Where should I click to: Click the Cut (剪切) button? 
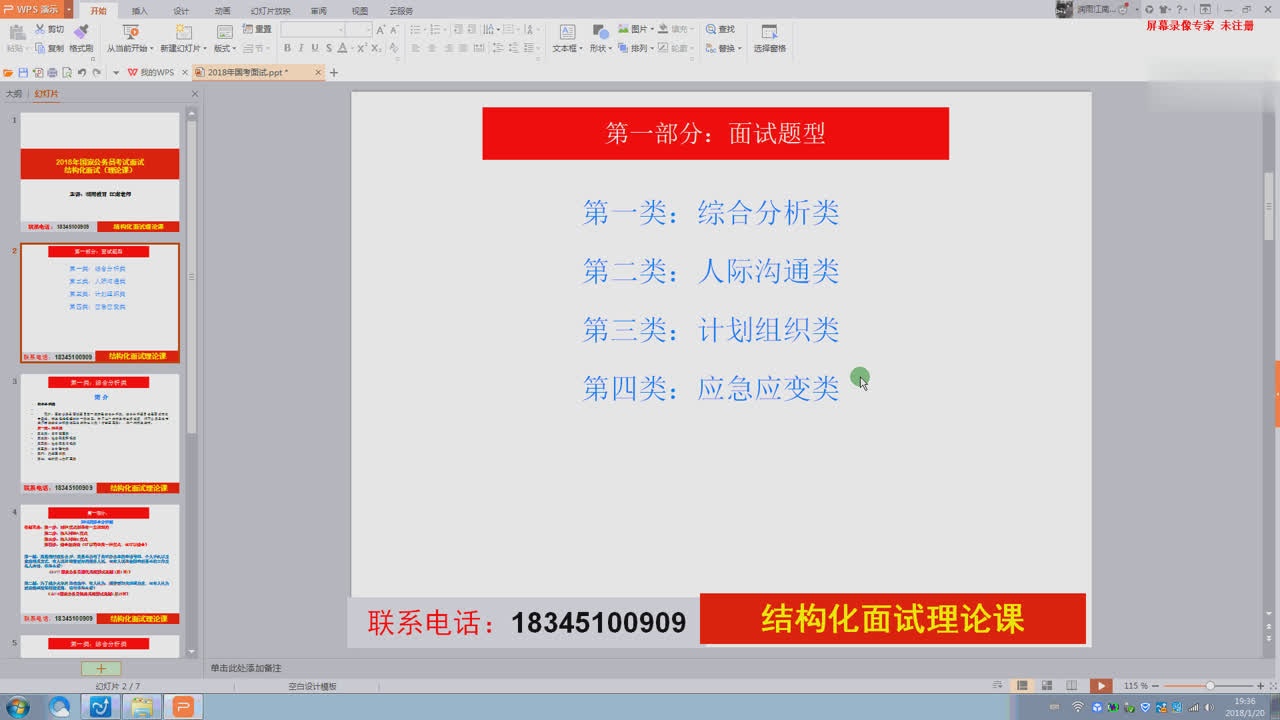coord(49,29)
